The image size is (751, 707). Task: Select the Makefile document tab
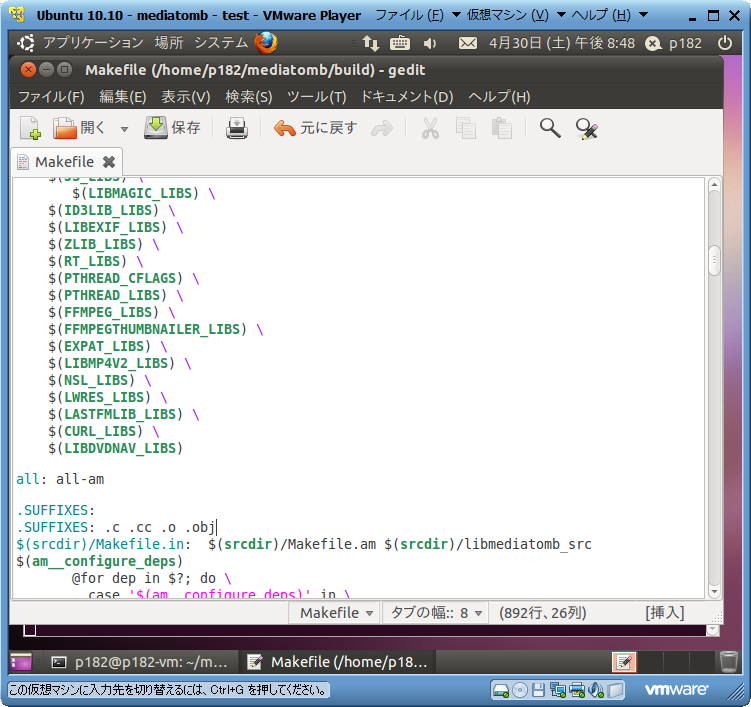pyautogui.click(x=64, y=162)
